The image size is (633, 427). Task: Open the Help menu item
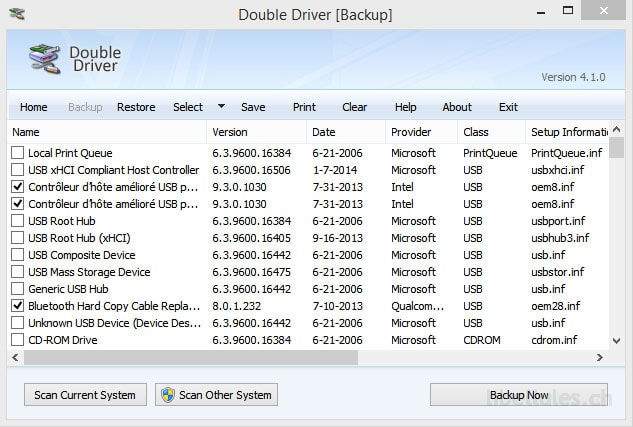pyautogui.click(x=405, y=107)
